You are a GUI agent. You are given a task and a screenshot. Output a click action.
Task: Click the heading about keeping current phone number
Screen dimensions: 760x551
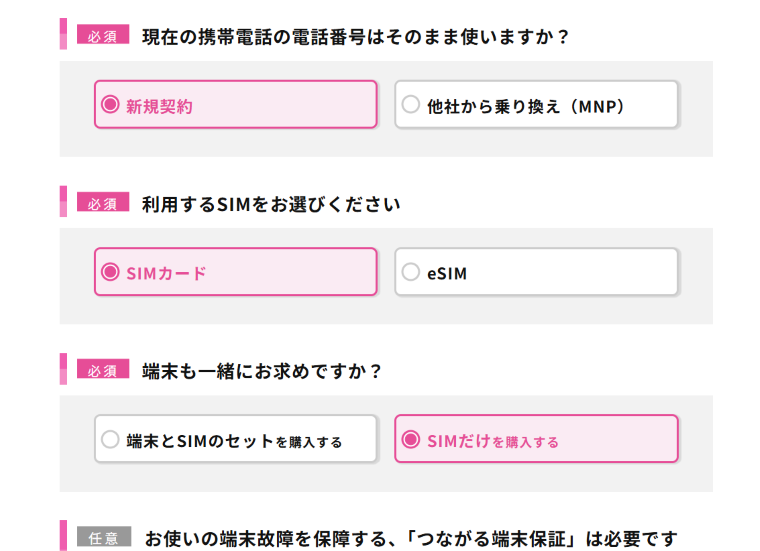[x=356, y=37]
